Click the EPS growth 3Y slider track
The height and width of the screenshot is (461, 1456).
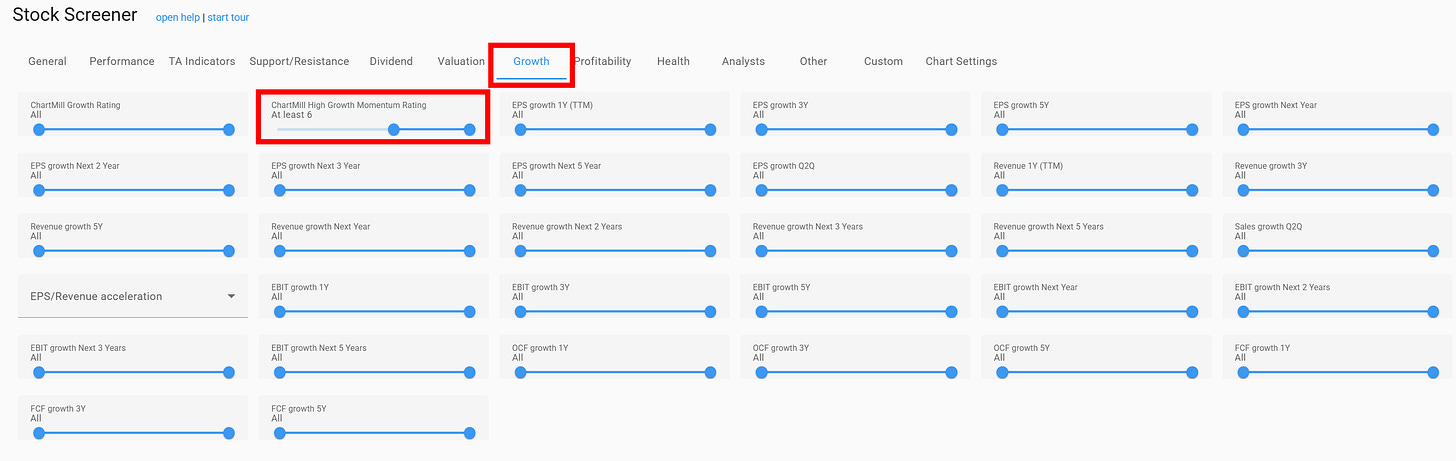pos(856,130)
